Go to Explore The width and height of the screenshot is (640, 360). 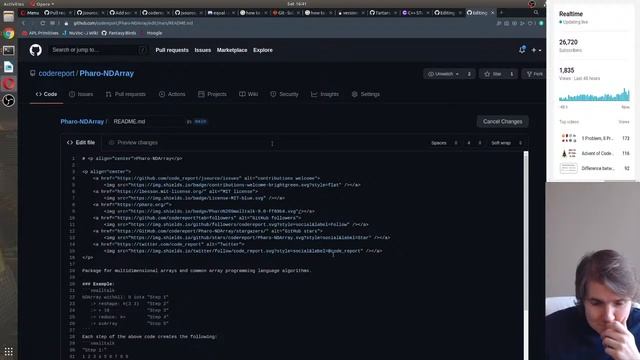pyautogui.click(x=262, y=50)
